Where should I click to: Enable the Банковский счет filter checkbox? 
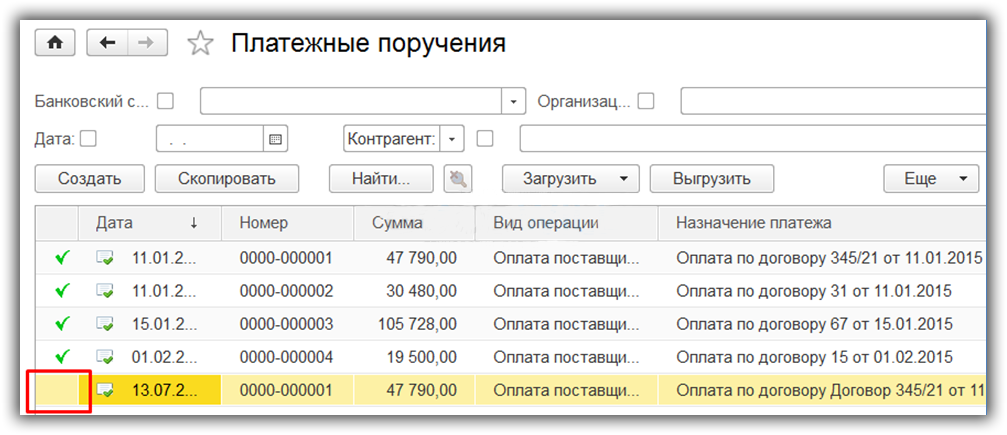pyautogui.click(x=166, y=101)
